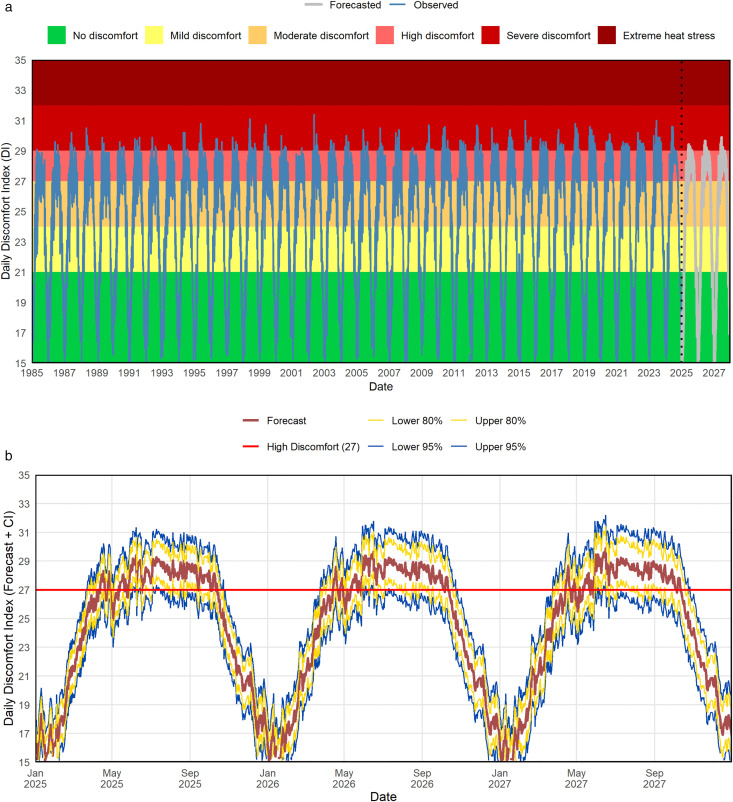Click the "May 2026" tick label in panel b
Screen dimensions: 733x802
click(344, 778)
